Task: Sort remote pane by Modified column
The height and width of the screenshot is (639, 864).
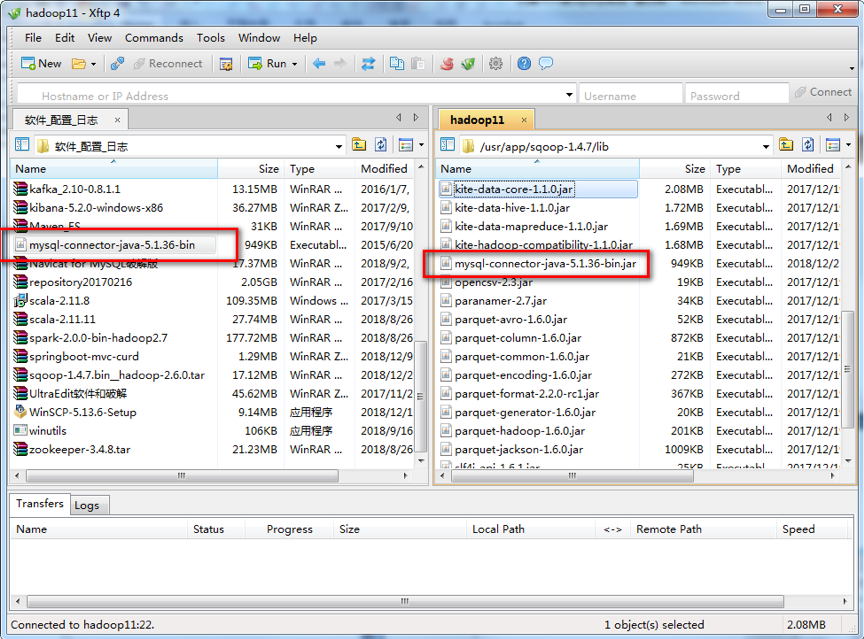Action: click(x=810, y=169)
